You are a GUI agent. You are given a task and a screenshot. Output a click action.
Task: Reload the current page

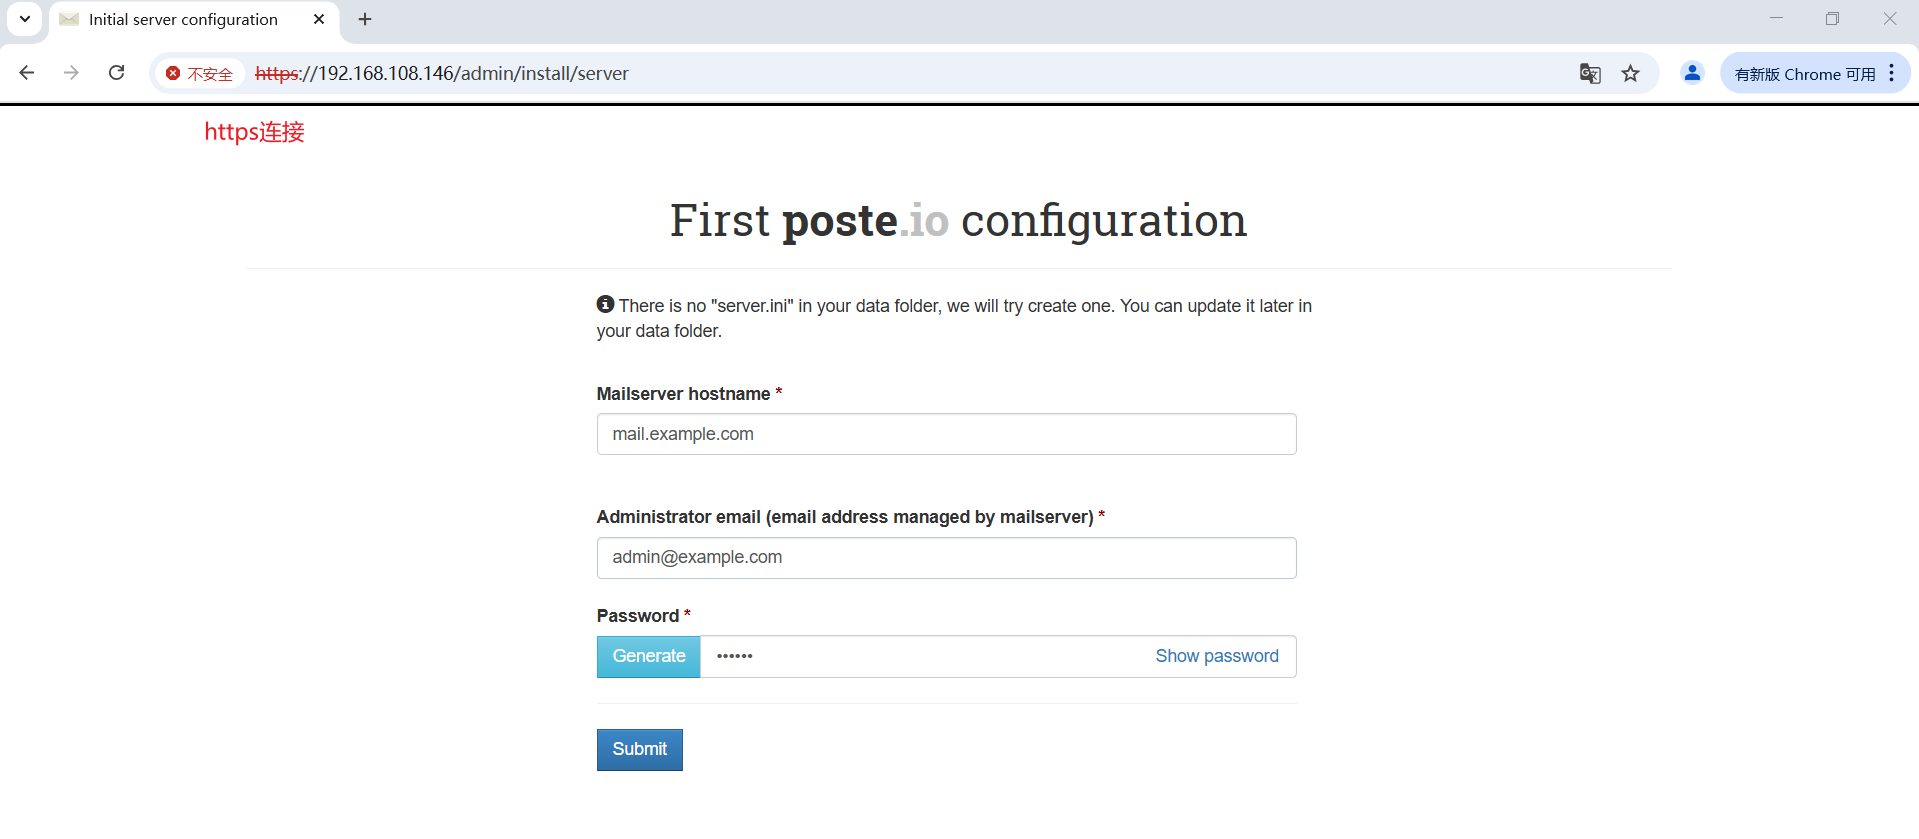click(x=117, y=73)
